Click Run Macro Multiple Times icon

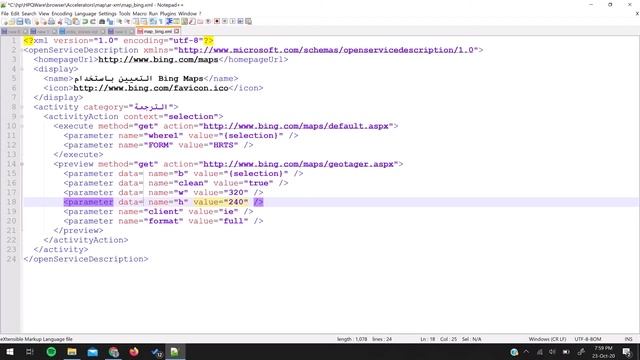point(240,21)
